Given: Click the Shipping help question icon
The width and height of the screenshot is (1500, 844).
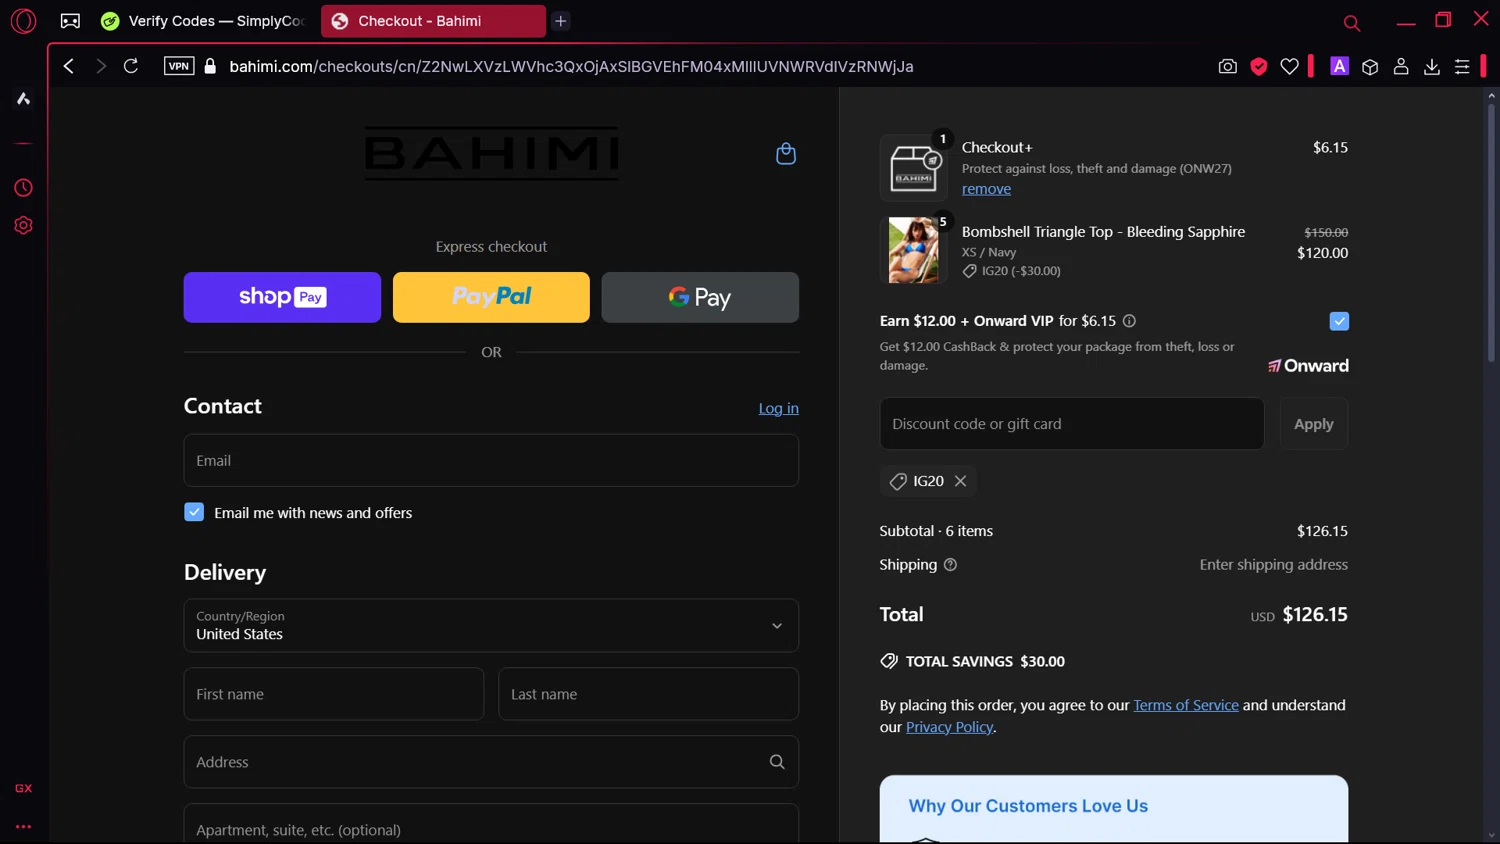Looking at the screenshot, I should (x=950, y=565).
